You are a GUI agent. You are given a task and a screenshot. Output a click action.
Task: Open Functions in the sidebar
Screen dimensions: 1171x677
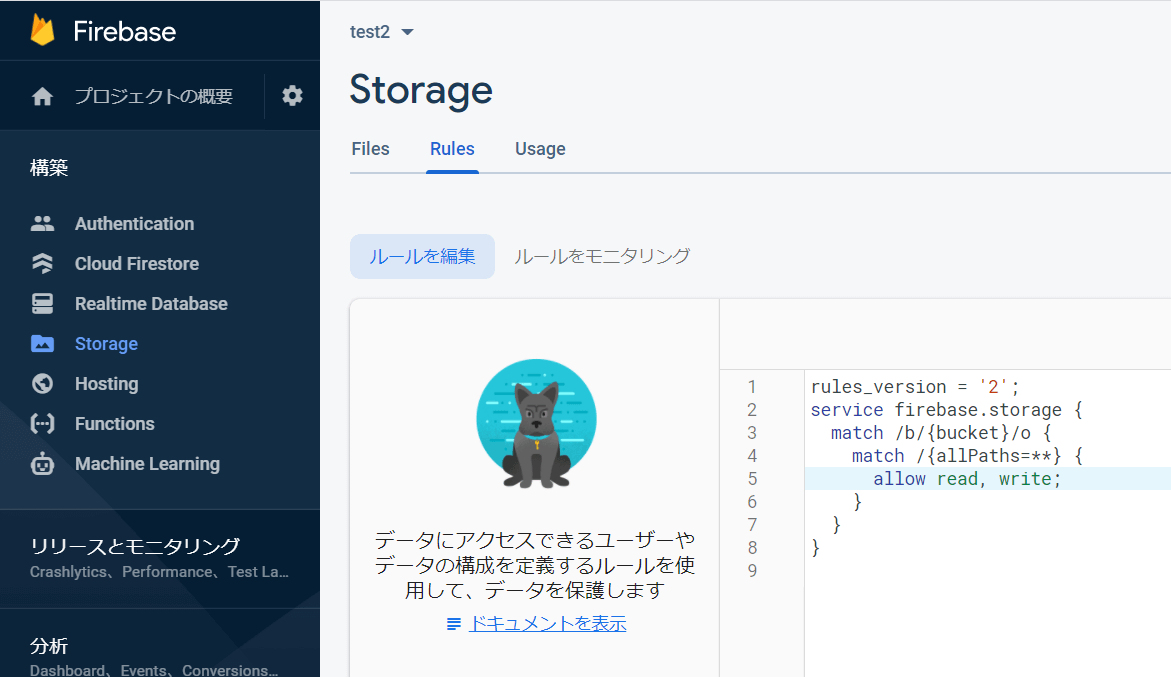pos(114,424)
